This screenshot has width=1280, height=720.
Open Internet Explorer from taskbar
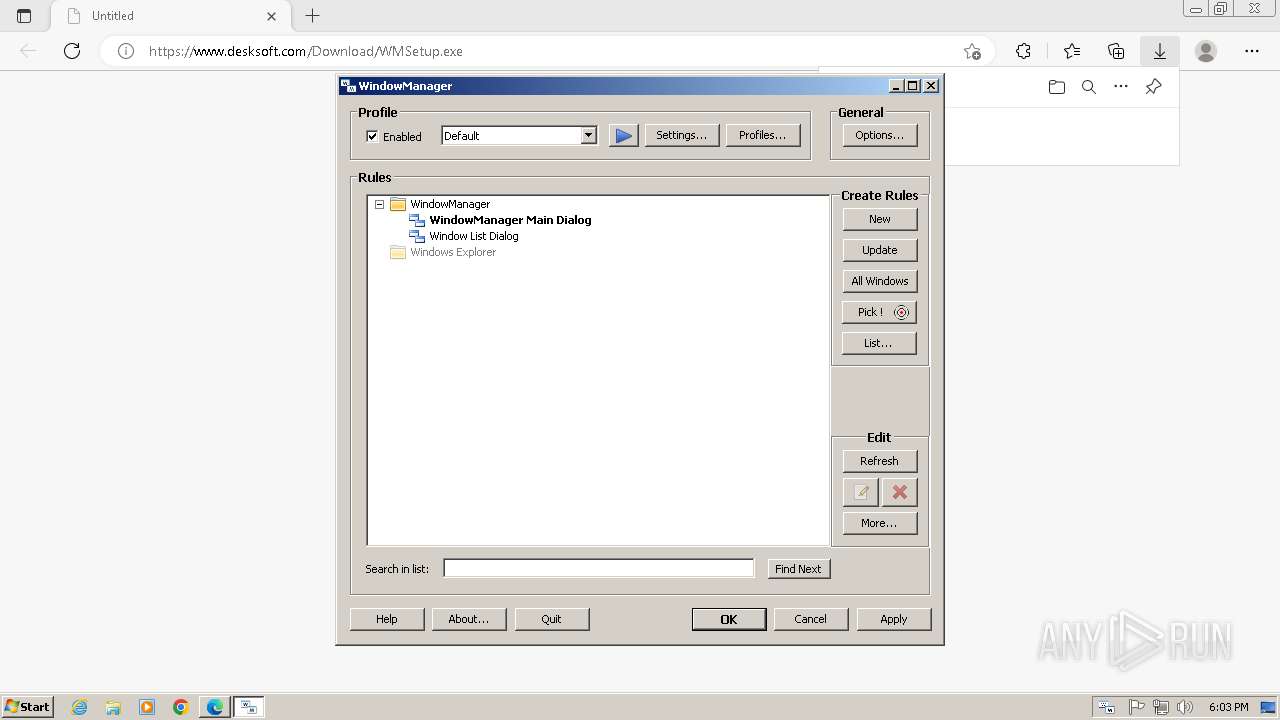[x=80, y=707]
